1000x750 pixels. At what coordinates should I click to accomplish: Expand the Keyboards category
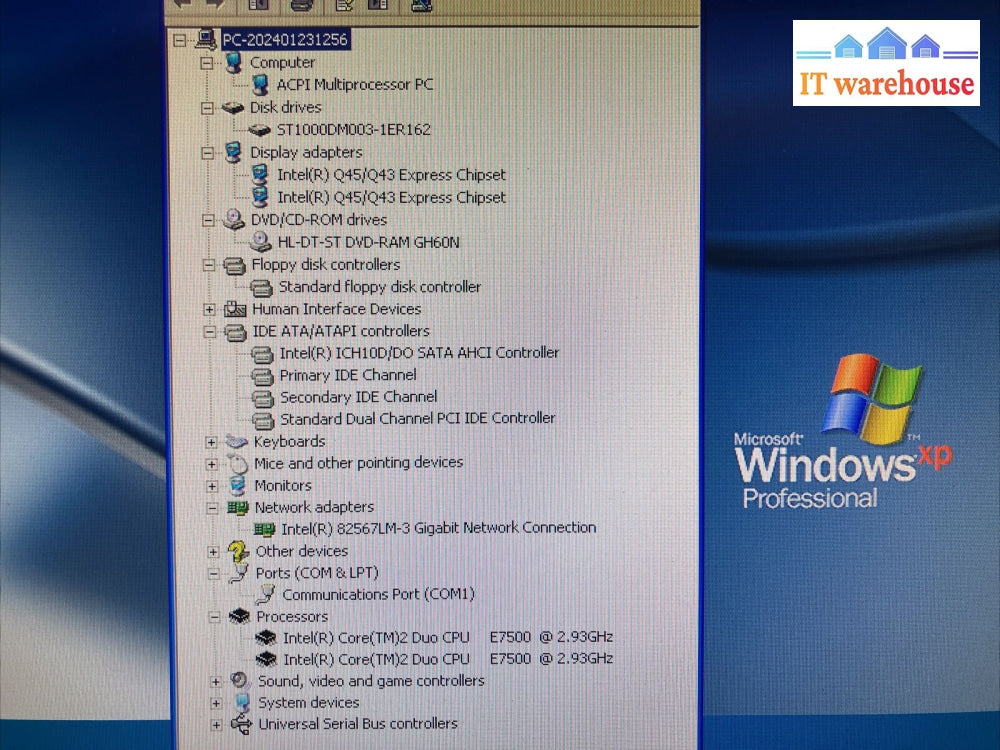tap(211, 442)
